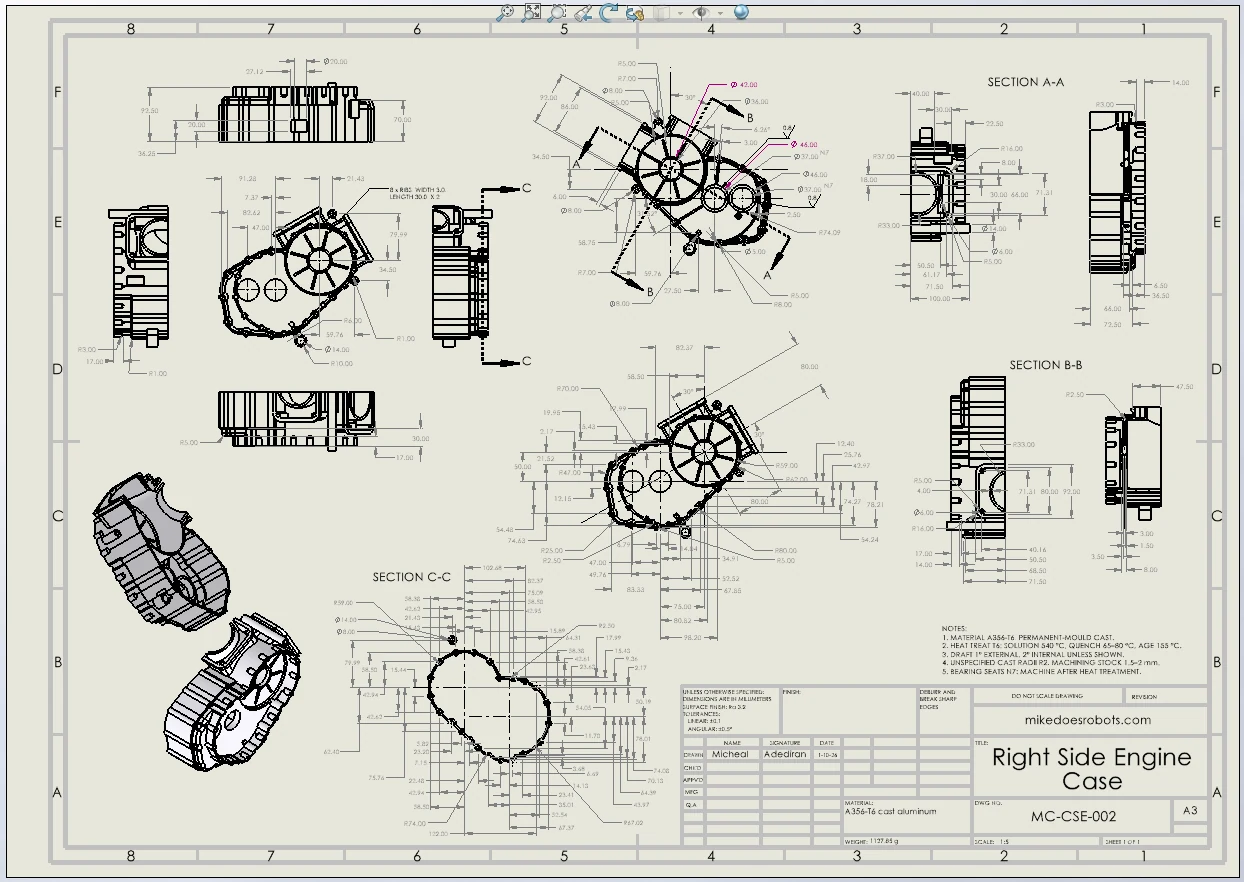The width and height of the screenshot is (1244, 882).
Task: Click the Zoom to Fit magnifier icon
Action: [x=507, y=12]
